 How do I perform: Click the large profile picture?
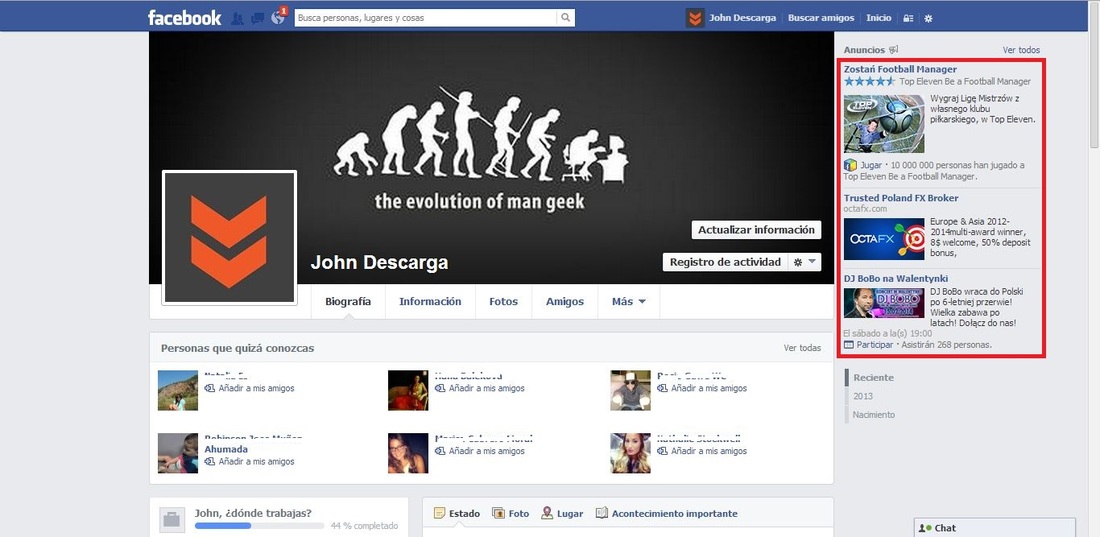(229, 238)
